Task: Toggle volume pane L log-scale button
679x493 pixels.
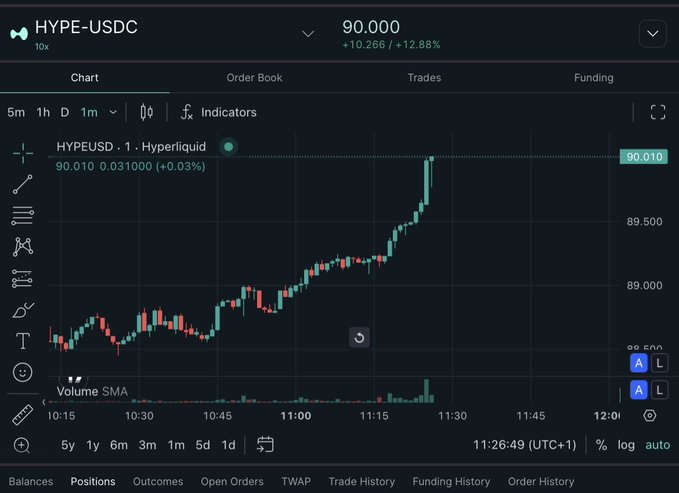Action: 659,390
